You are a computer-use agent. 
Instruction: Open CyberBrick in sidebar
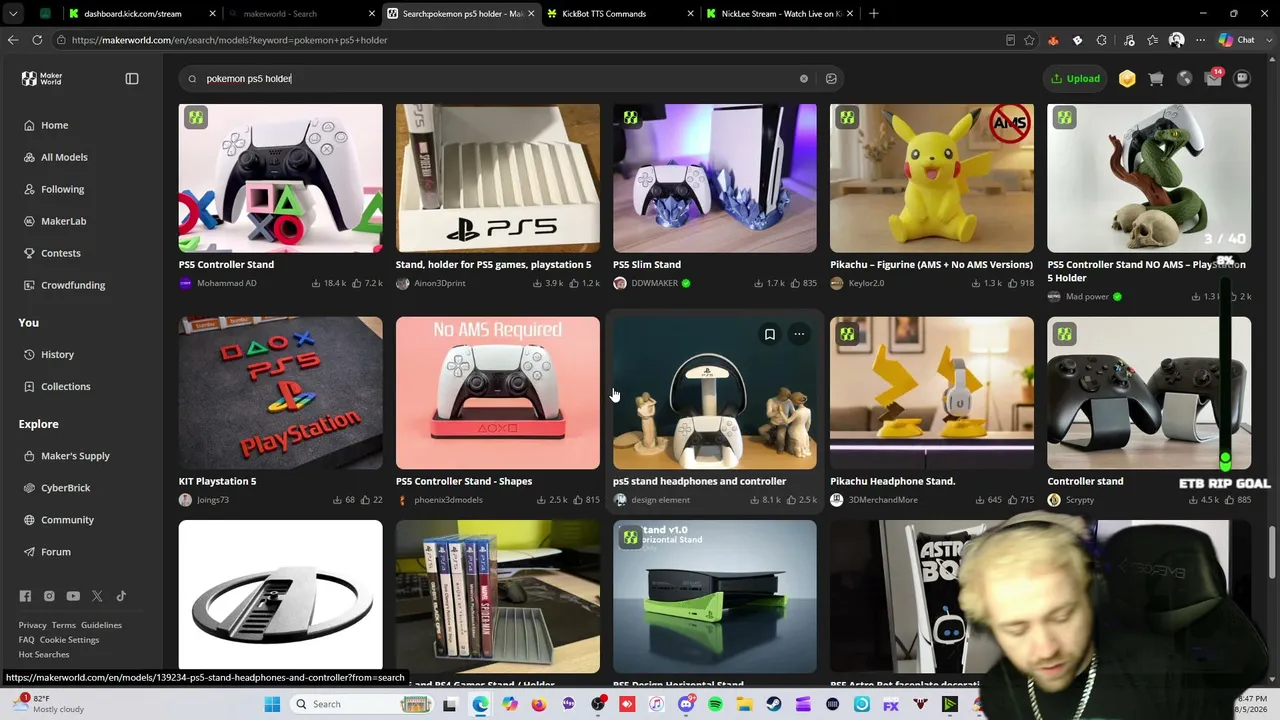pos(65,488)
